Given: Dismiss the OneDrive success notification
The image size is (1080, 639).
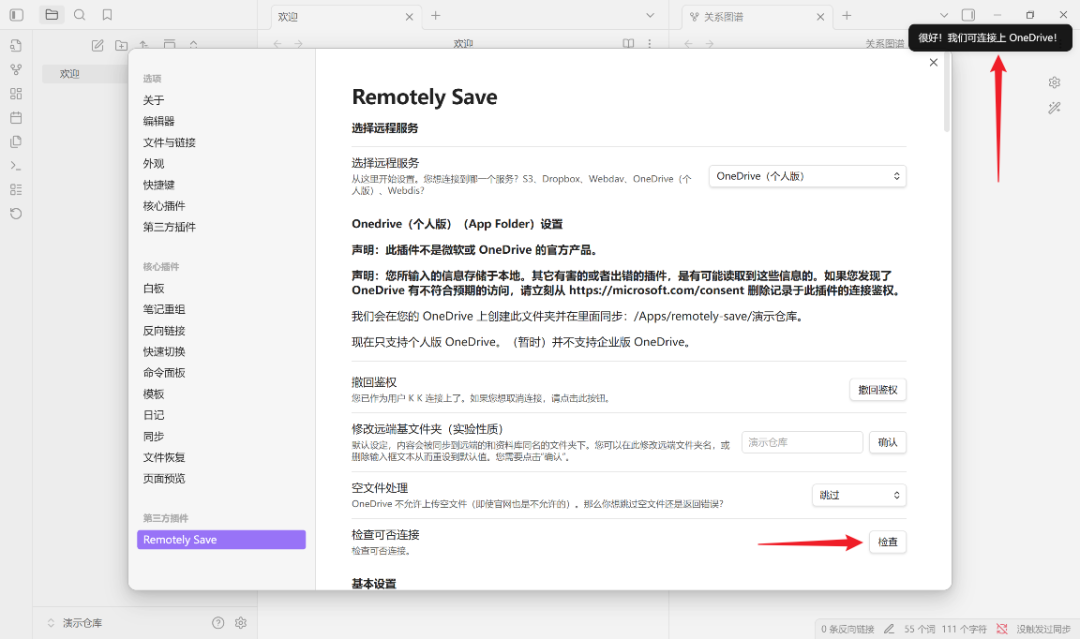Looking at the screenshot, I should pyautogui.click(x=990, y=38).
